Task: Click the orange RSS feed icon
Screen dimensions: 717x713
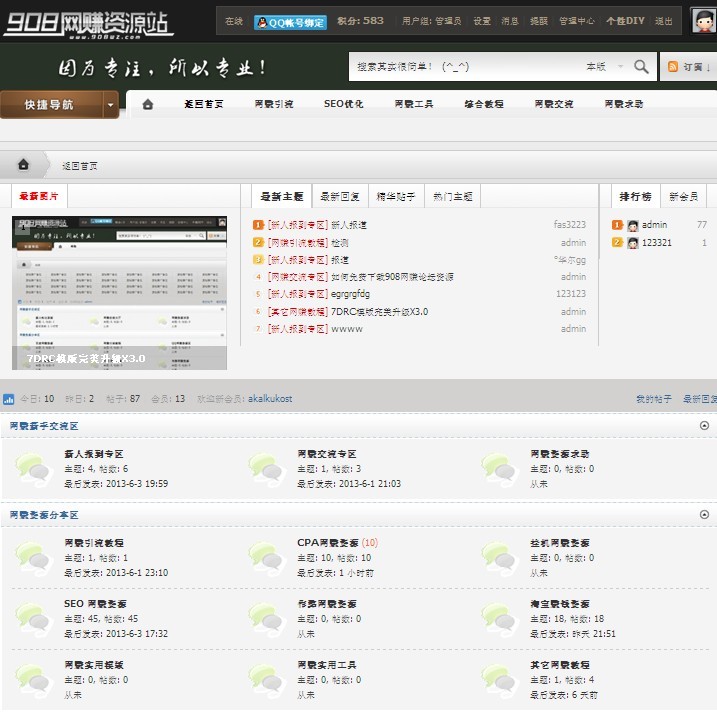Action: point(673,67)
